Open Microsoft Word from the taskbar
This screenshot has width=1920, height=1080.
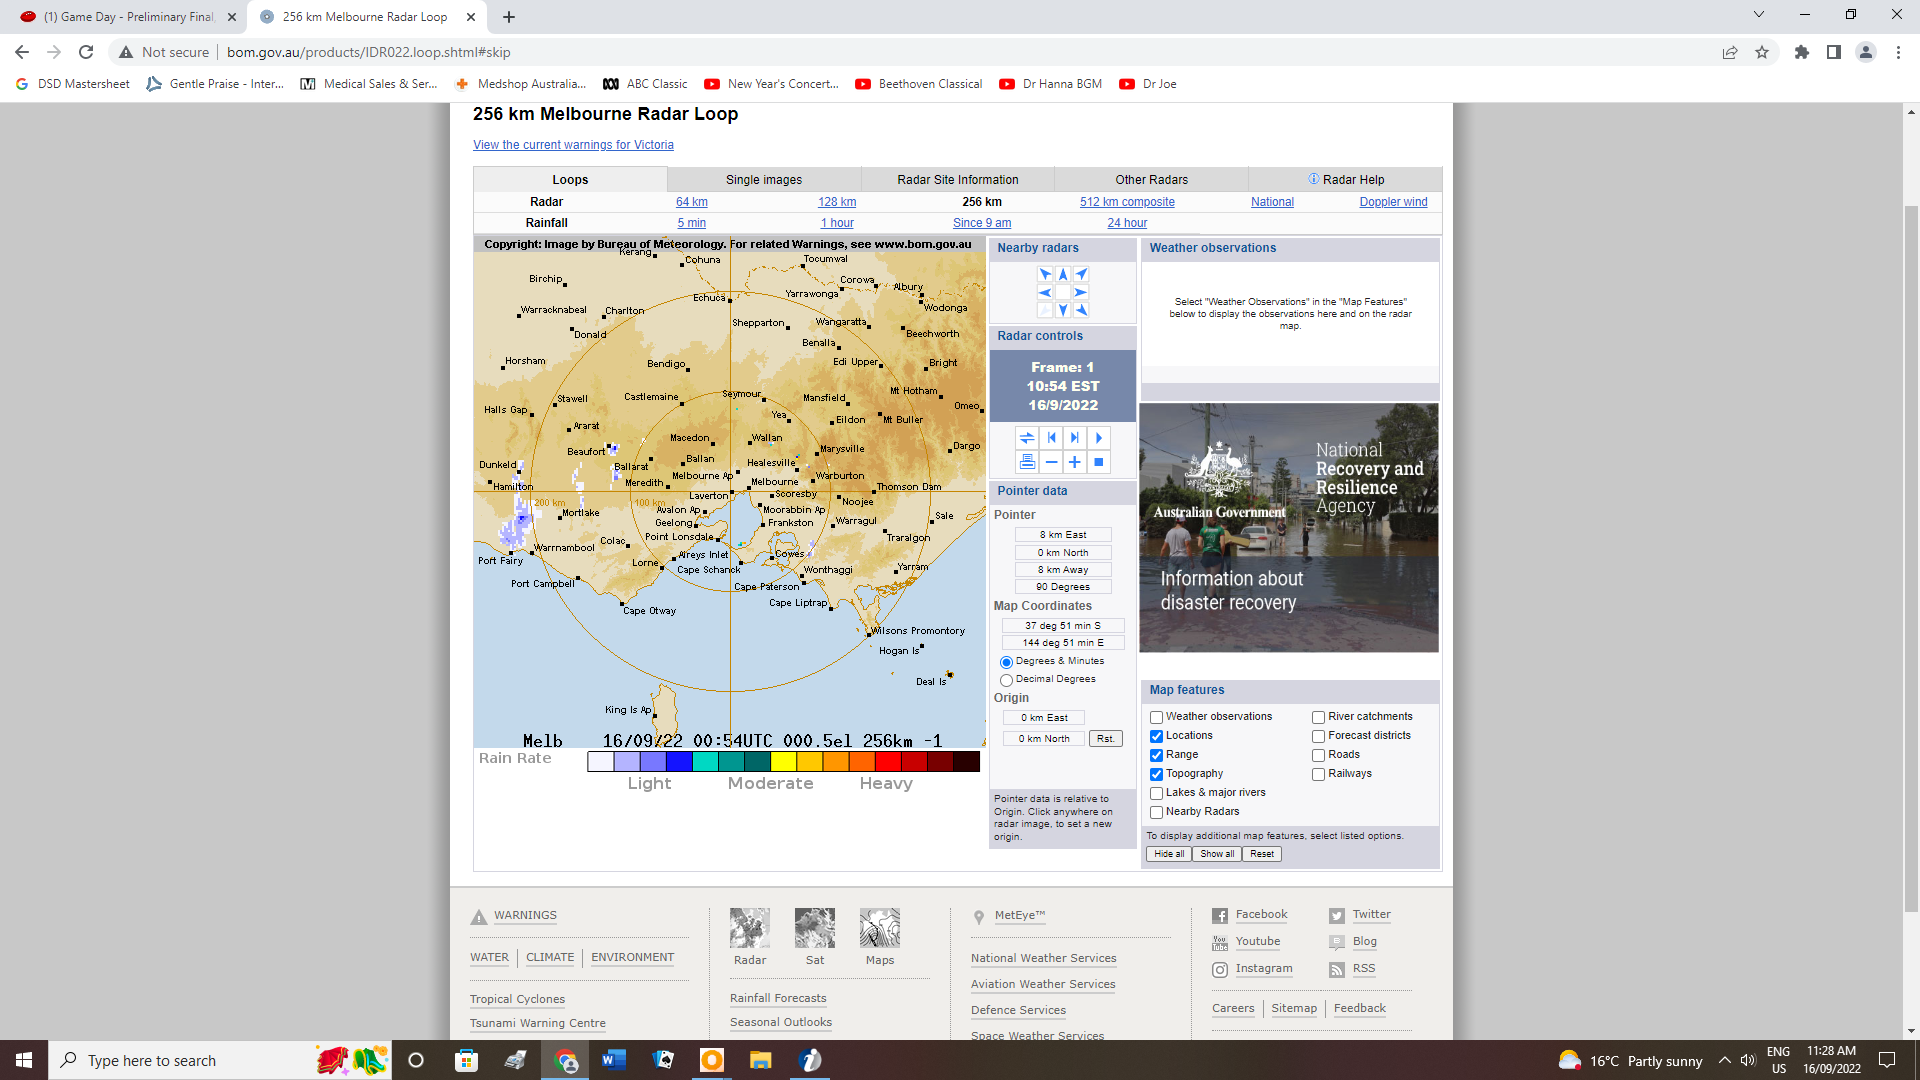tap(613, 1060)
